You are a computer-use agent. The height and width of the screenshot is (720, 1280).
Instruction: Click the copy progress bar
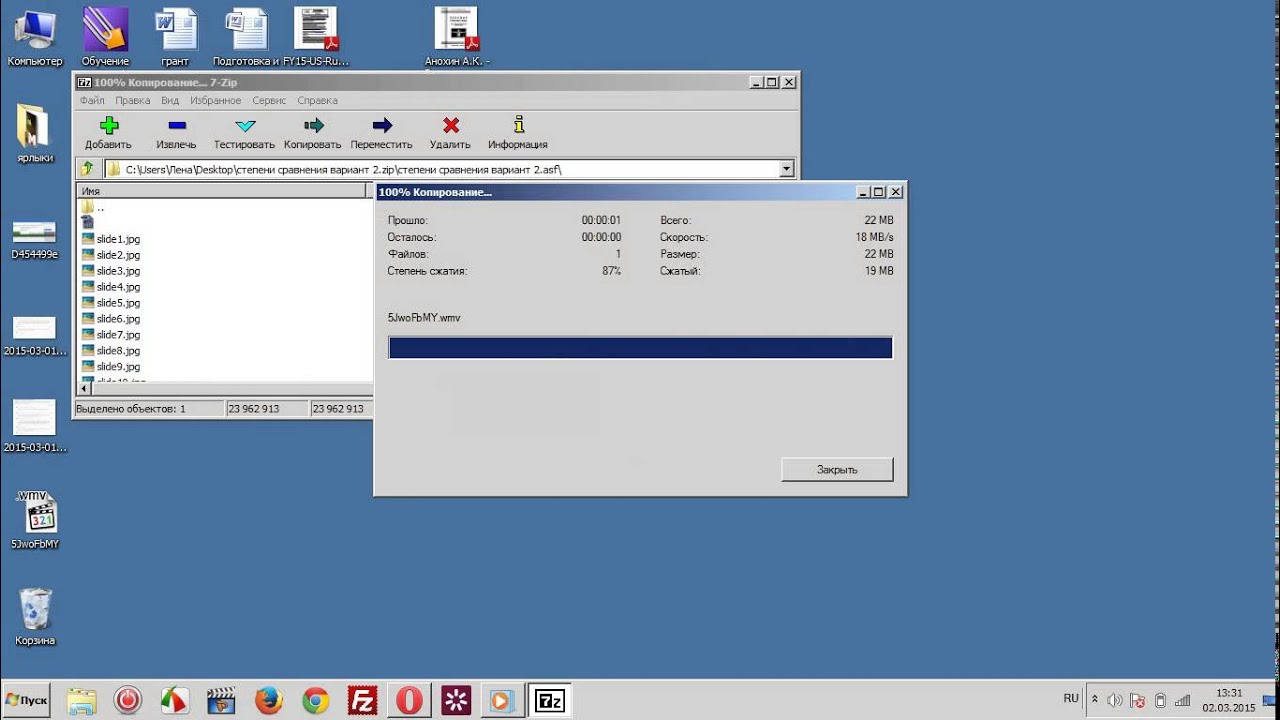tap(640, 347)
